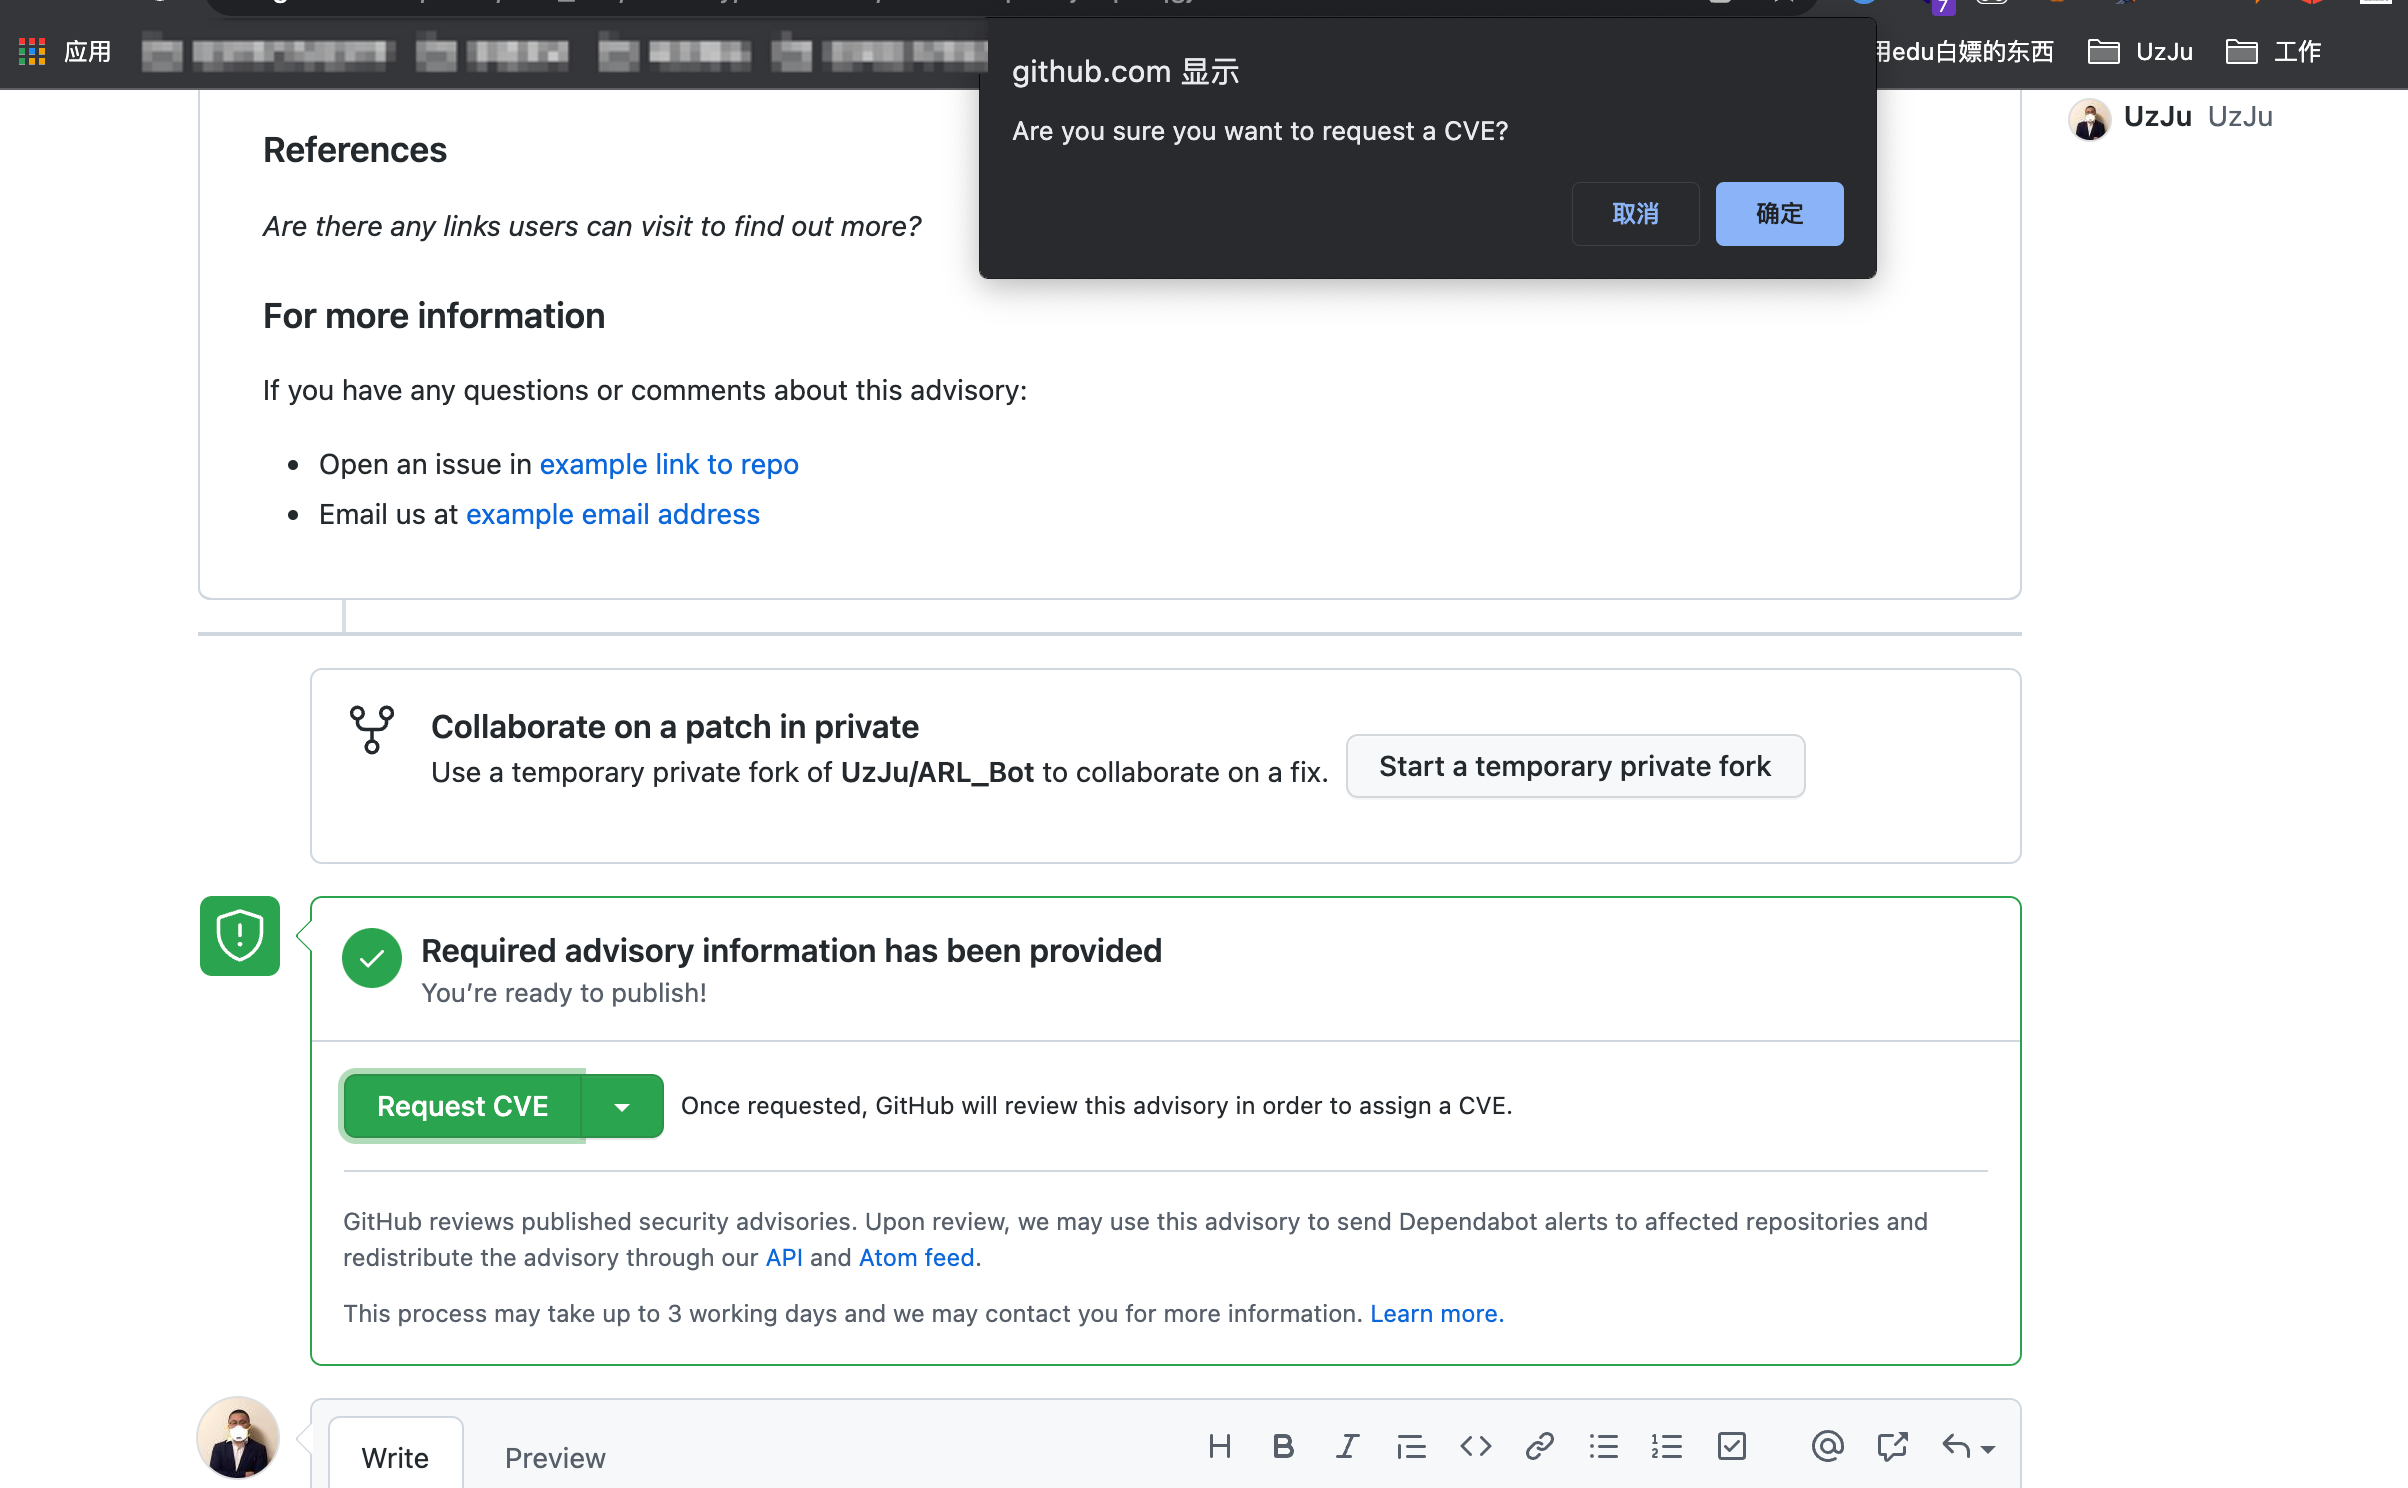
Task: Start a temporary private fork
Action: [1574, 766]
